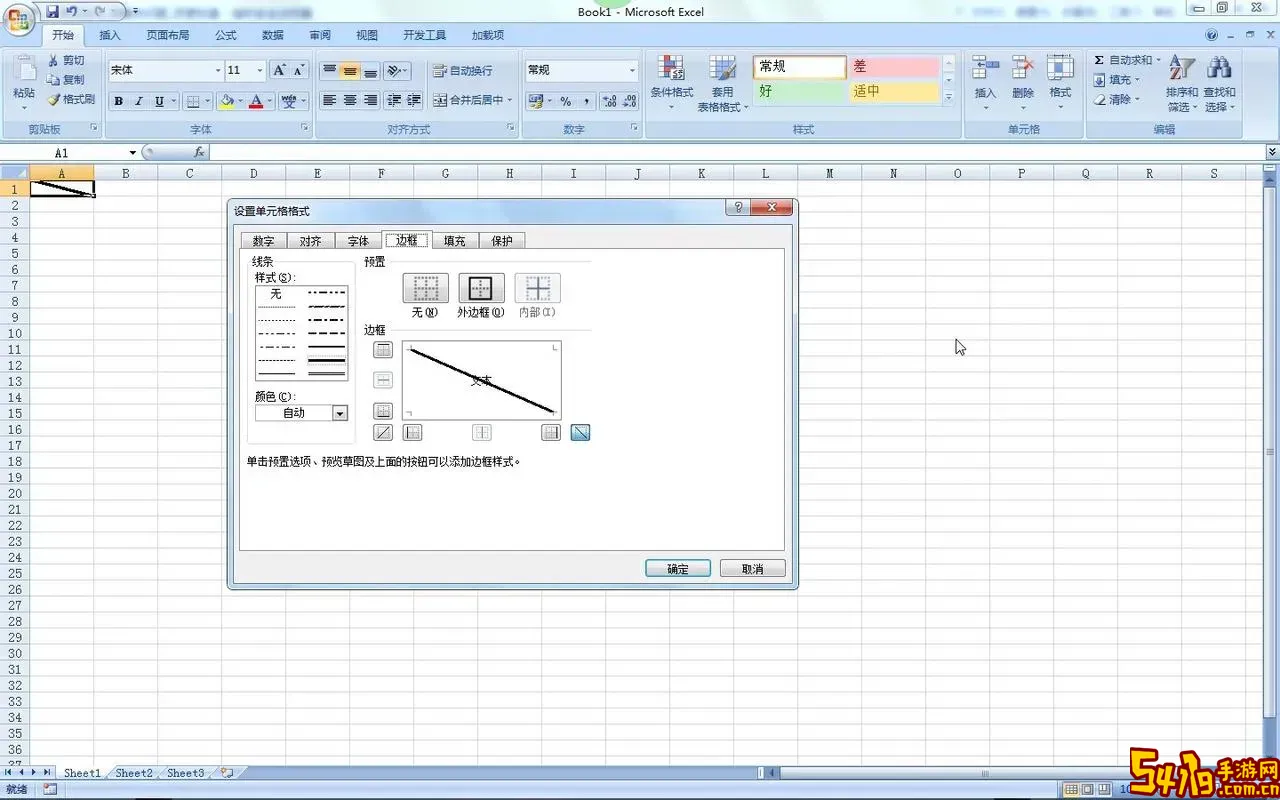The image size is (1280, 800).
Task: Toggle the left border button
Action: [x=412, y=432]
